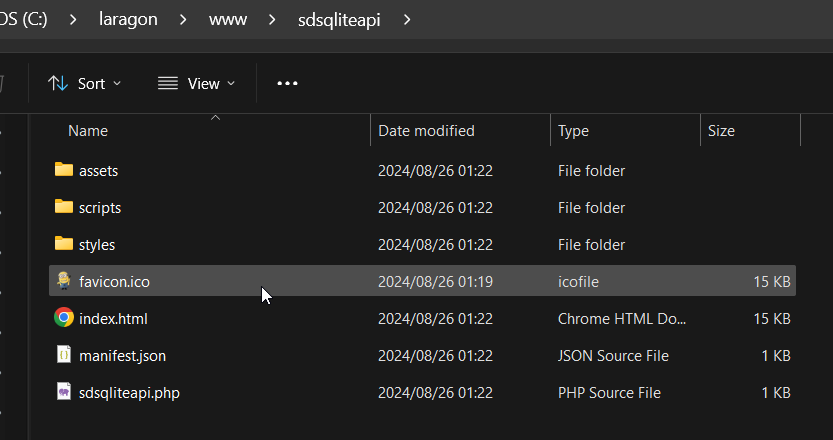Navigate to laragon in the address bar
Viewport: 833px width, 440px height.
coord(131,19)
